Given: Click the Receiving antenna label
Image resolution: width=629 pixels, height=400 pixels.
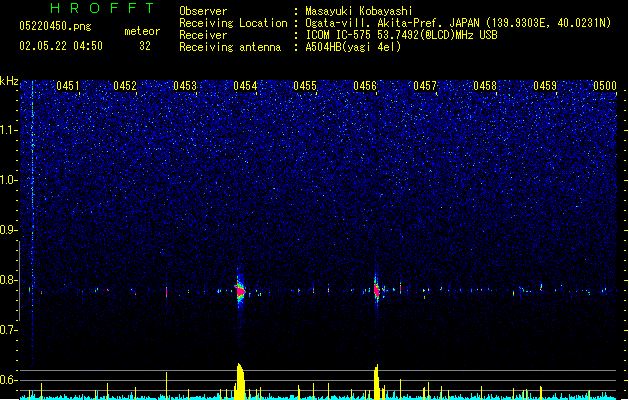Looking at the screenshot, I should [x=230, y=47].
